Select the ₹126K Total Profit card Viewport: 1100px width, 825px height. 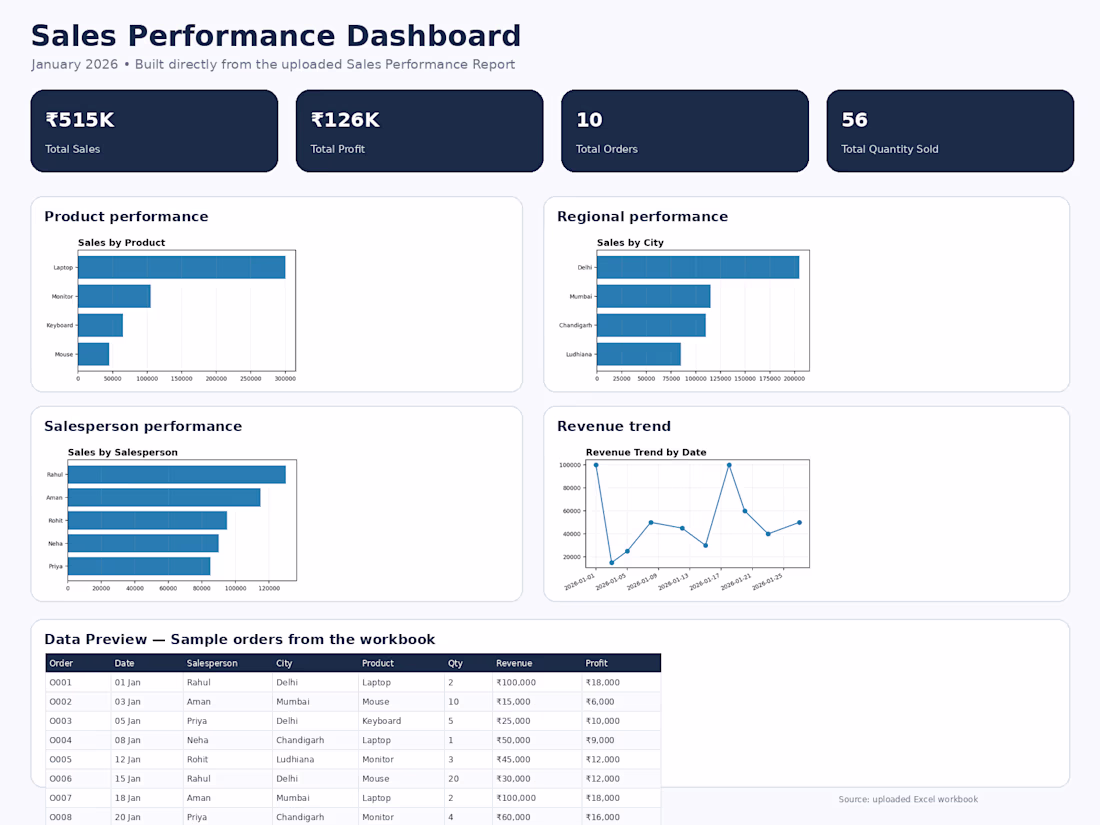pyautogui.click(x=420, y=130)
